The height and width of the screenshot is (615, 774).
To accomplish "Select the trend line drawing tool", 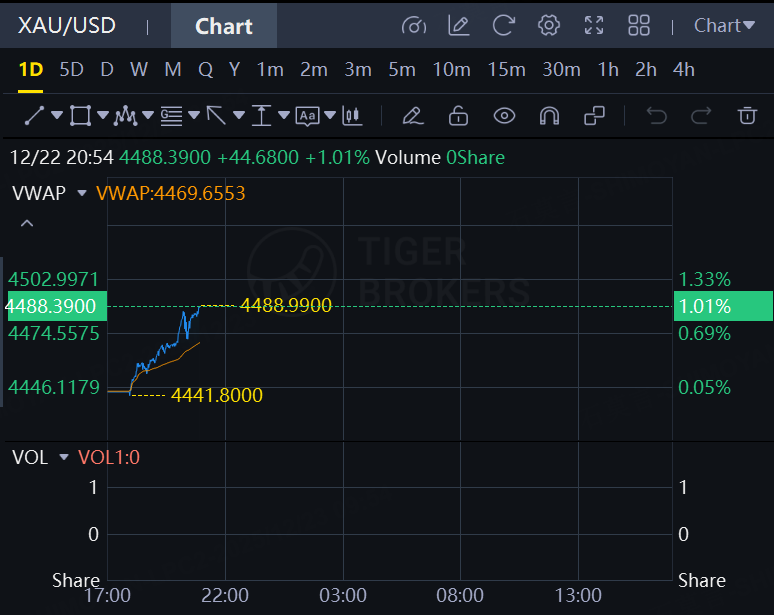I will click(x=34, y=116).
